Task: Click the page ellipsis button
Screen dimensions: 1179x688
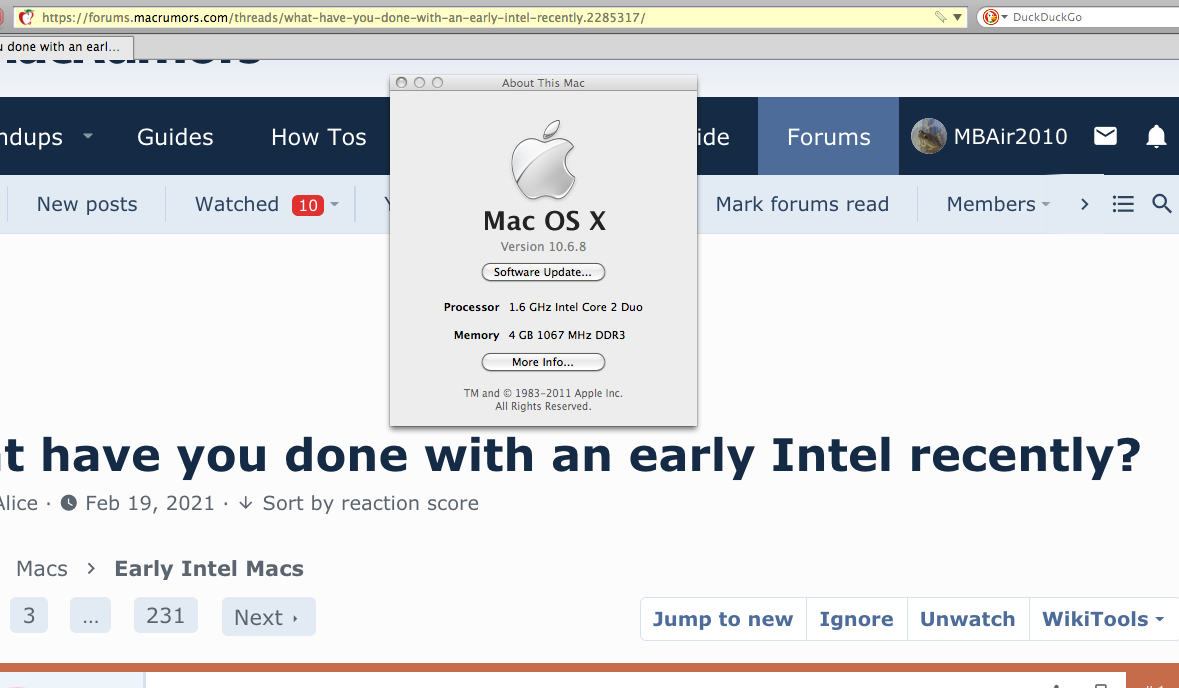Action: tap(90, 616)
